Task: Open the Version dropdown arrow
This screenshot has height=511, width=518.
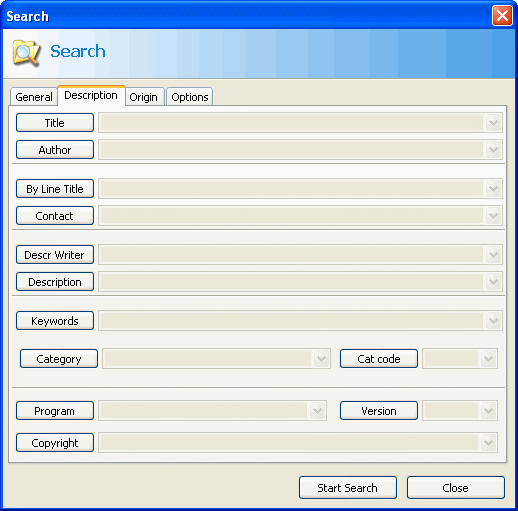Action: coord(488,411)
